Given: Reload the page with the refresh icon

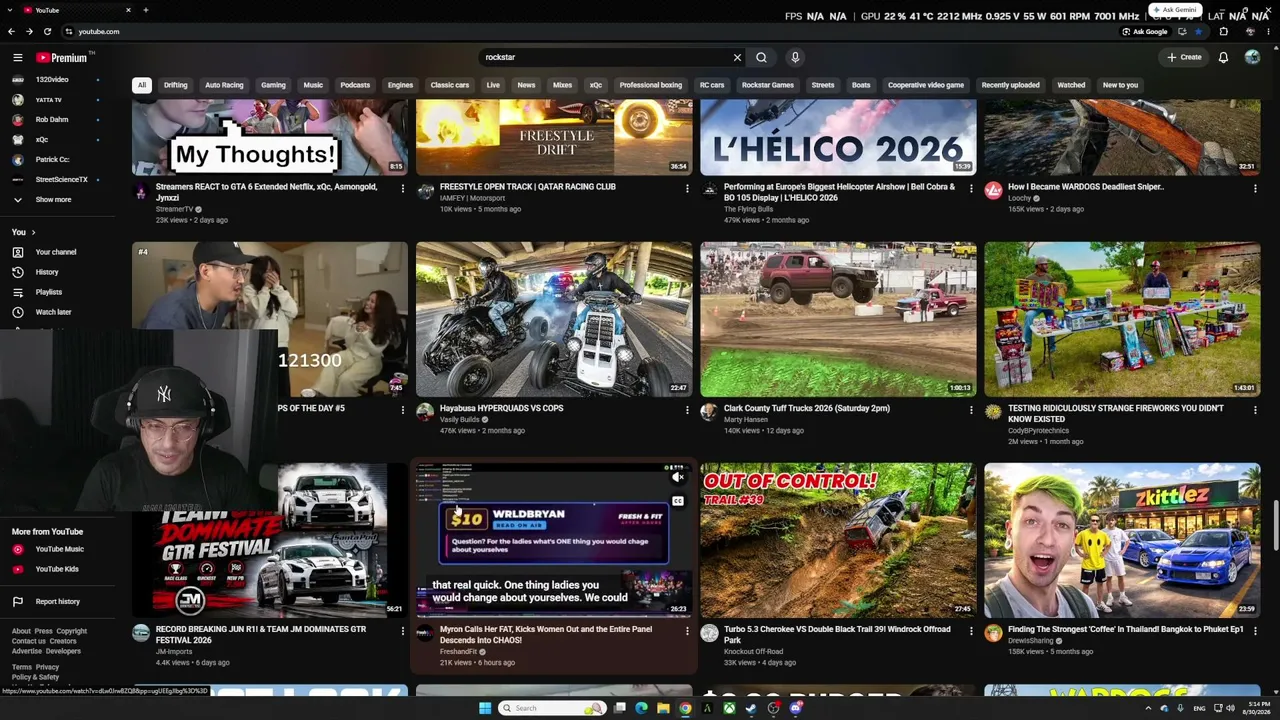Looking at the screenshot, I should tap(47, 32).
